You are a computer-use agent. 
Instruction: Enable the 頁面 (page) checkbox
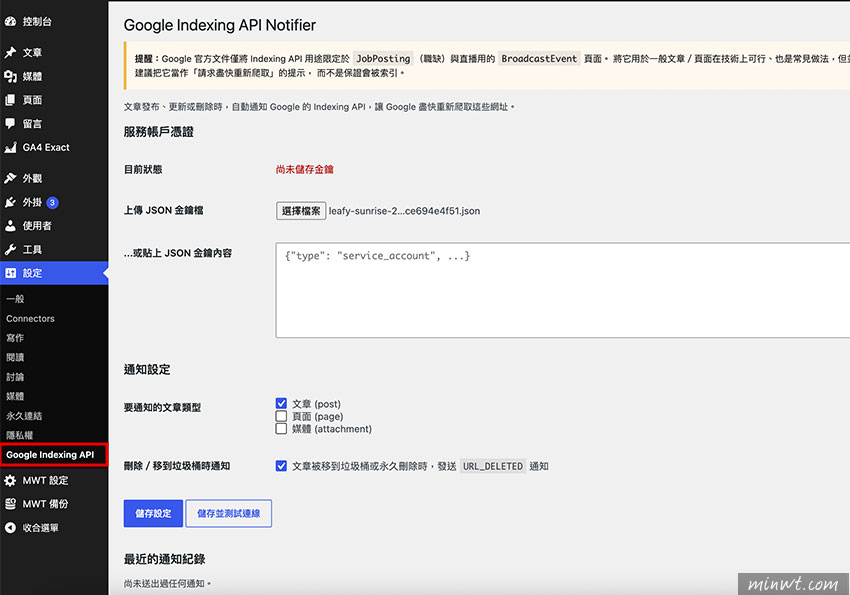pos(281,416)
